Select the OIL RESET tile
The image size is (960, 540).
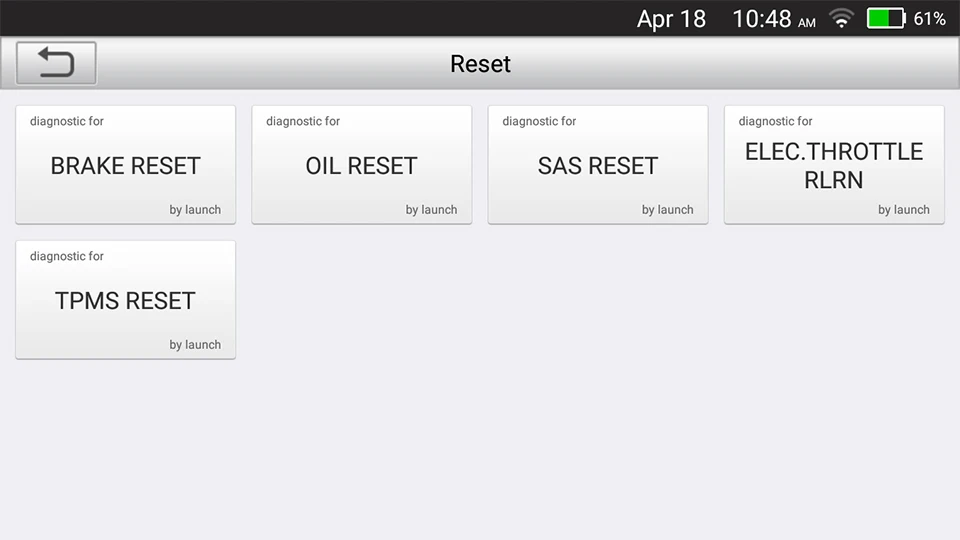point(361,165)
